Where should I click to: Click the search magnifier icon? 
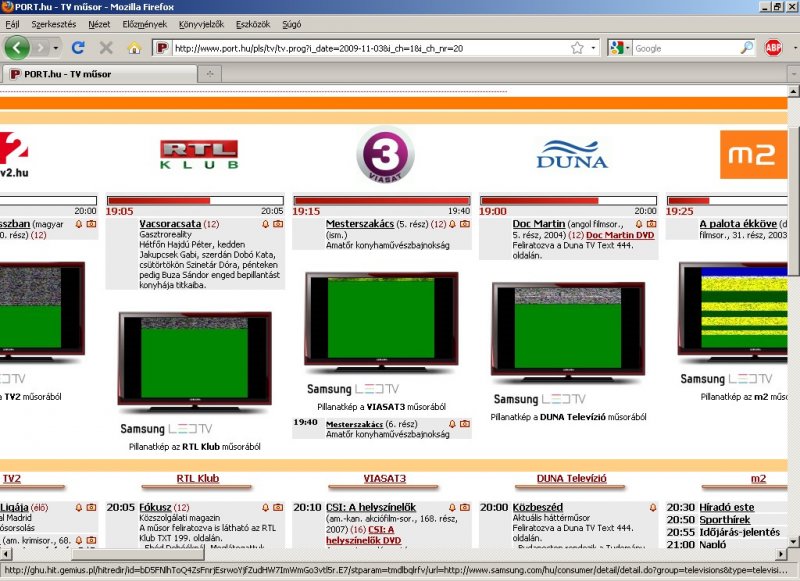pyautogui.click(x=746, y=48)
